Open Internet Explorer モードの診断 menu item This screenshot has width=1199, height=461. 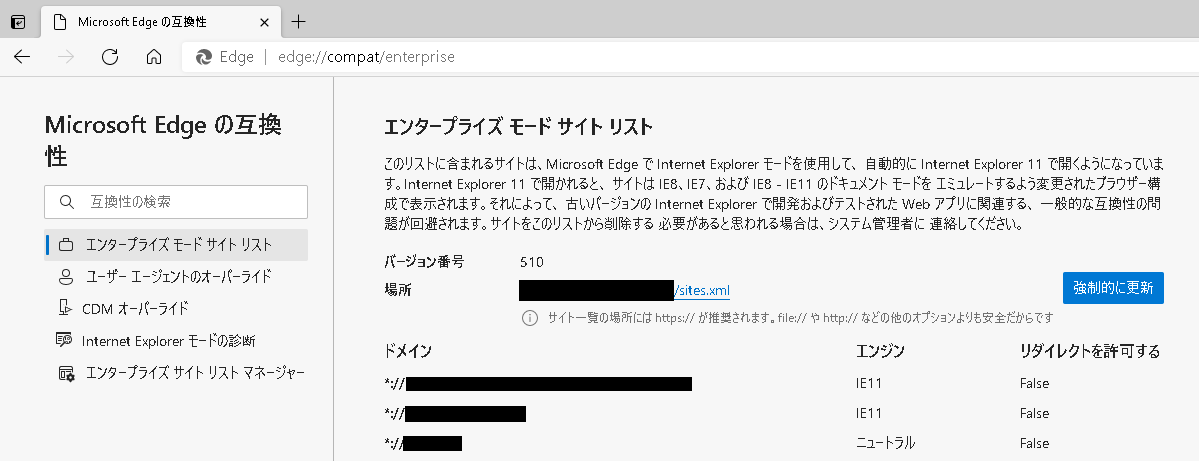pos(176,341)
